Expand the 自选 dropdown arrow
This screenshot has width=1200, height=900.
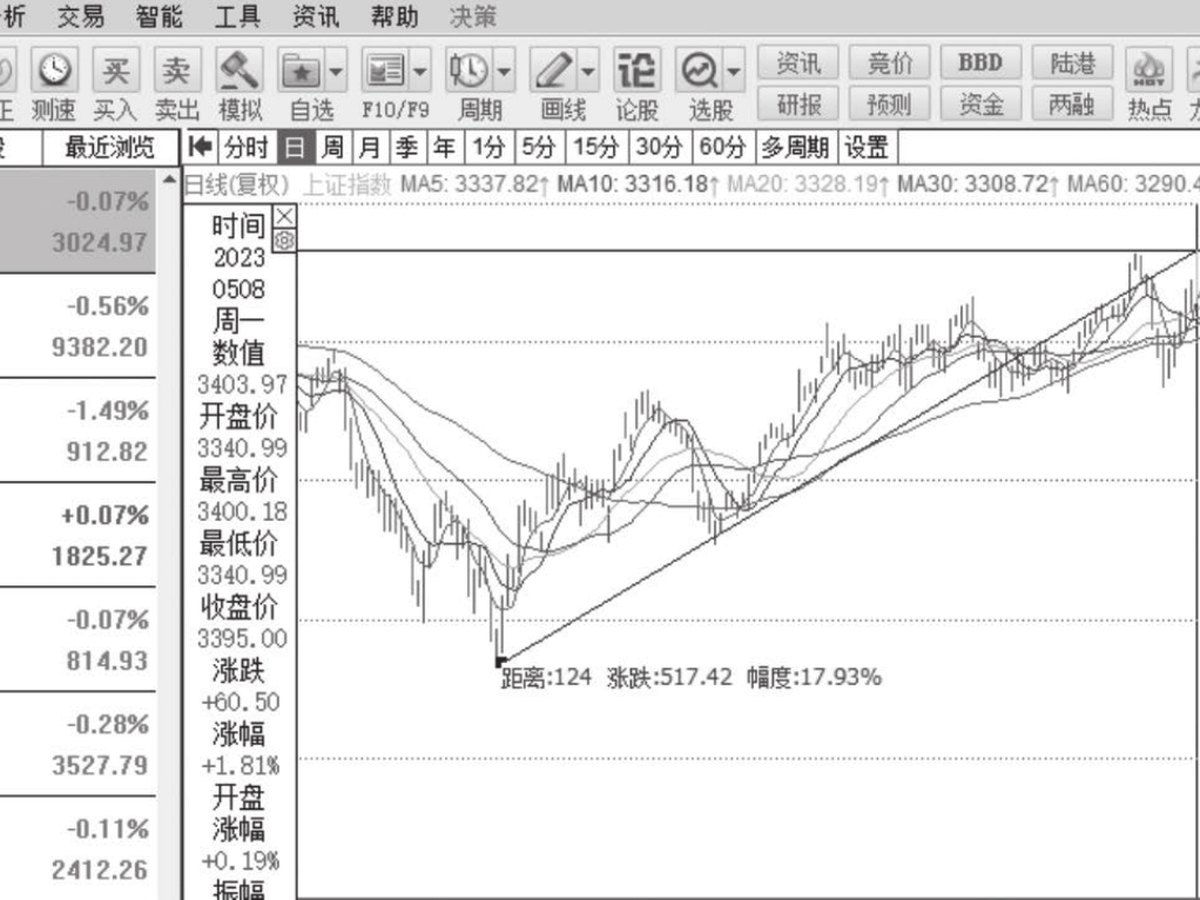click(335, 72)
